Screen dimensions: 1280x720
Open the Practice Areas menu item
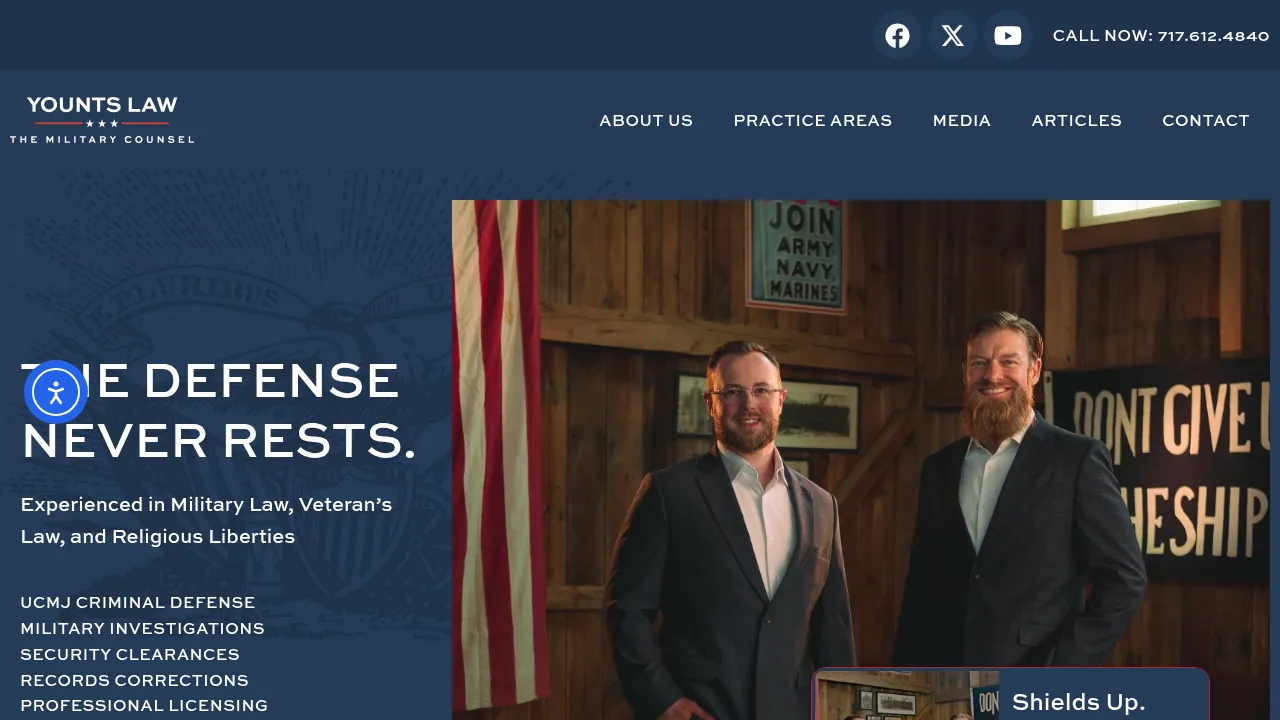pyautogui.click(x=812, y=120)
